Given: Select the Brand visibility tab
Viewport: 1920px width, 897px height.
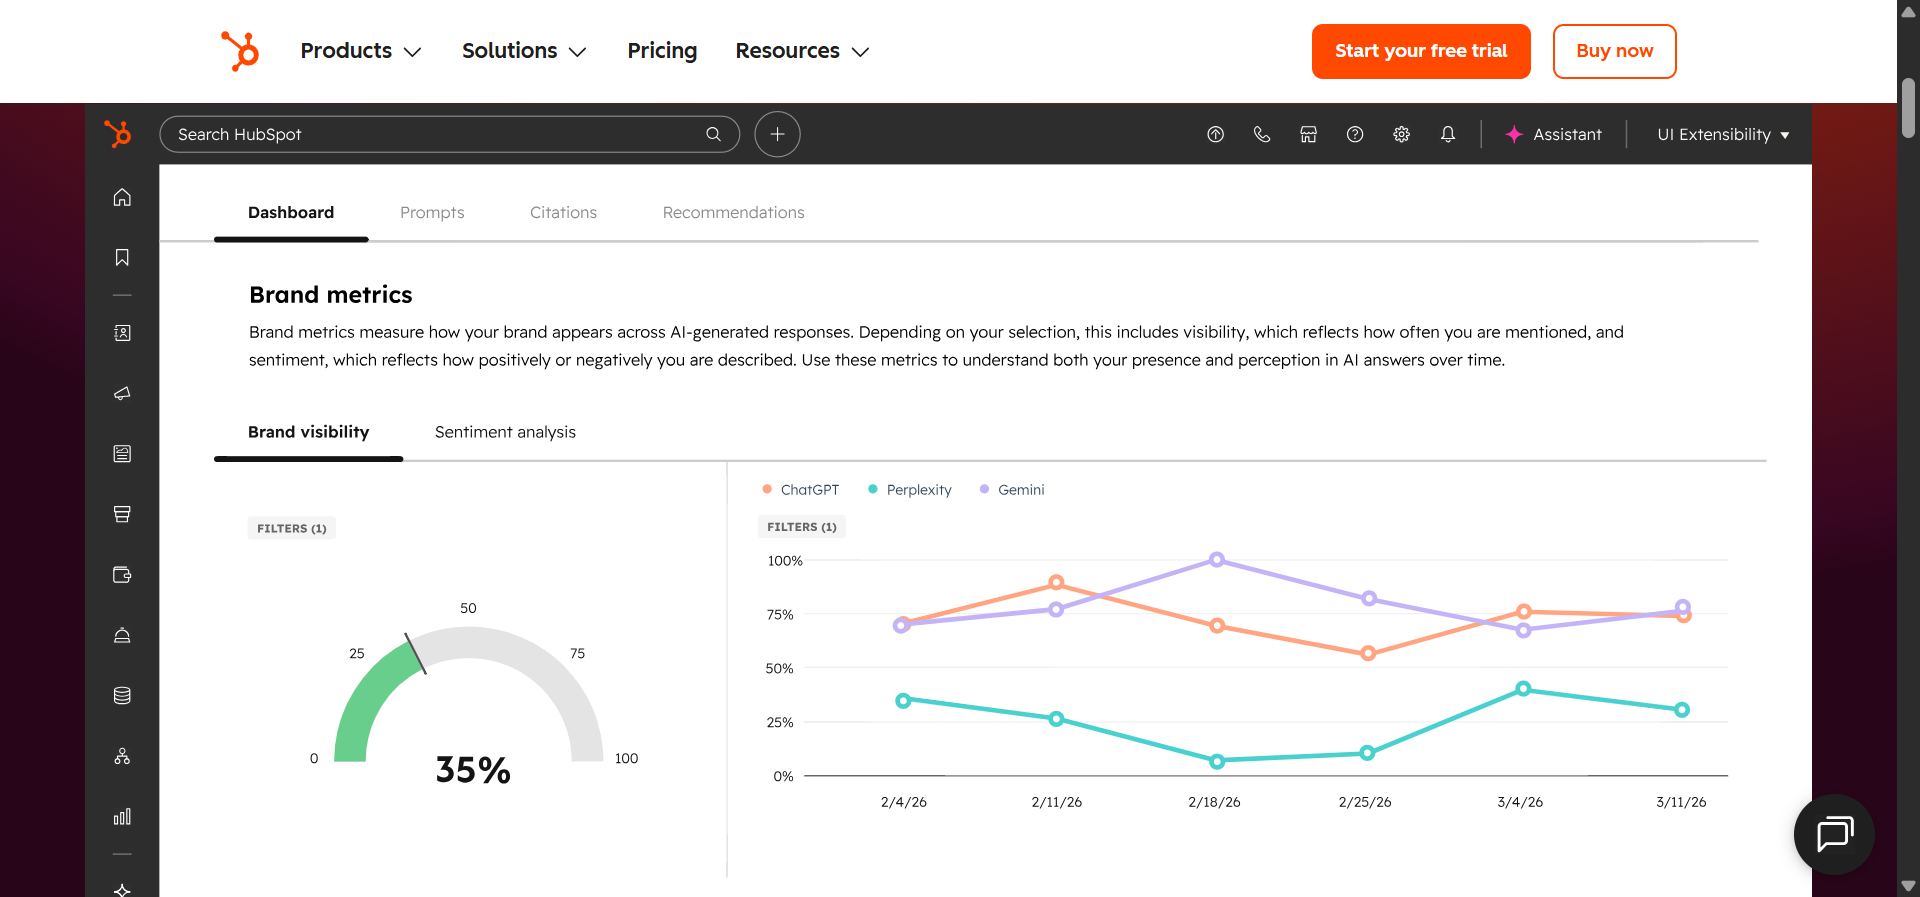Looking at the screenshot, I should 308,432.
